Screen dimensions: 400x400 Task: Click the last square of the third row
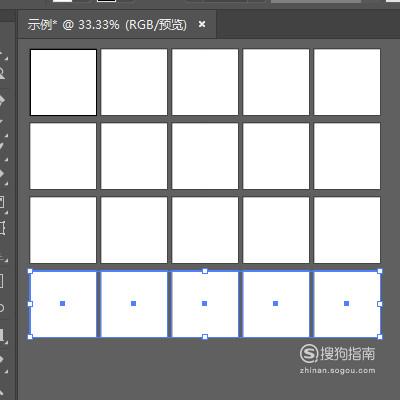pos(347,230)
